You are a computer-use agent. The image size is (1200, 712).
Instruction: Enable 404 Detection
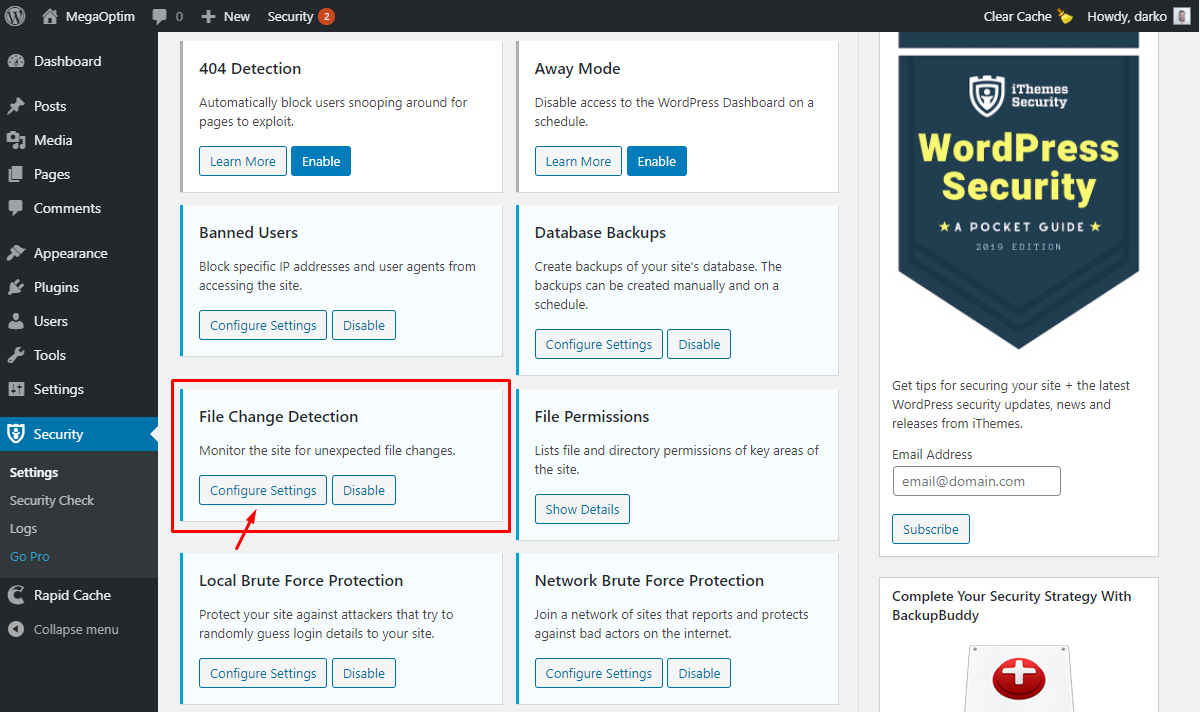(x=321, y=161)
